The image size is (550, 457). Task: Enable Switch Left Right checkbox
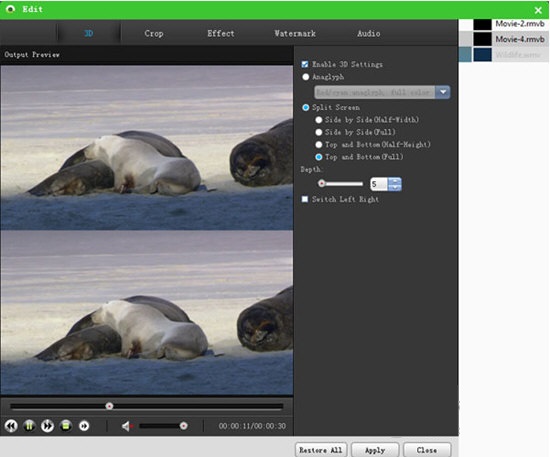pyautogui.click(x=305, y=199)
